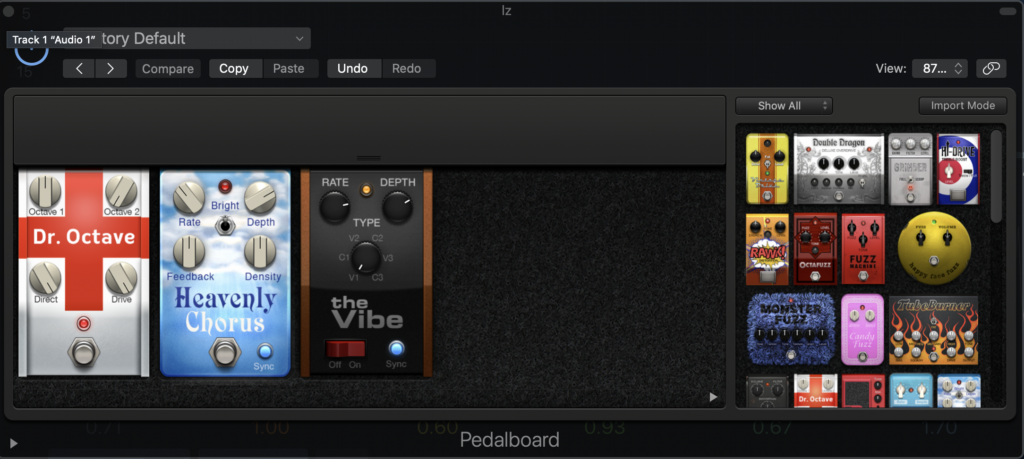Click the routing area handle

[368, 158]
